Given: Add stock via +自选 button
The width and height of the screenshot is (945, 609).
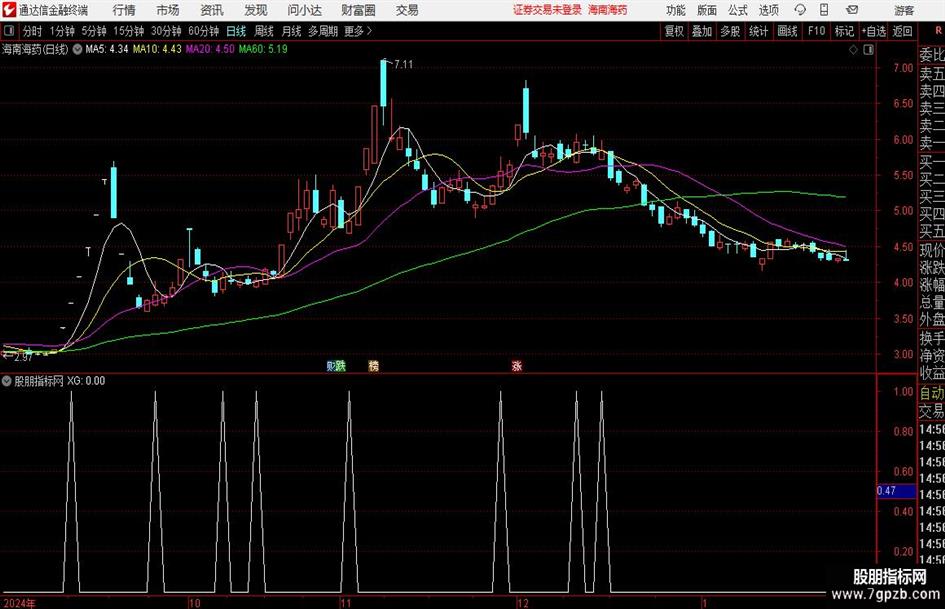Looking at the screenshot, I should (x=873, y=31).
